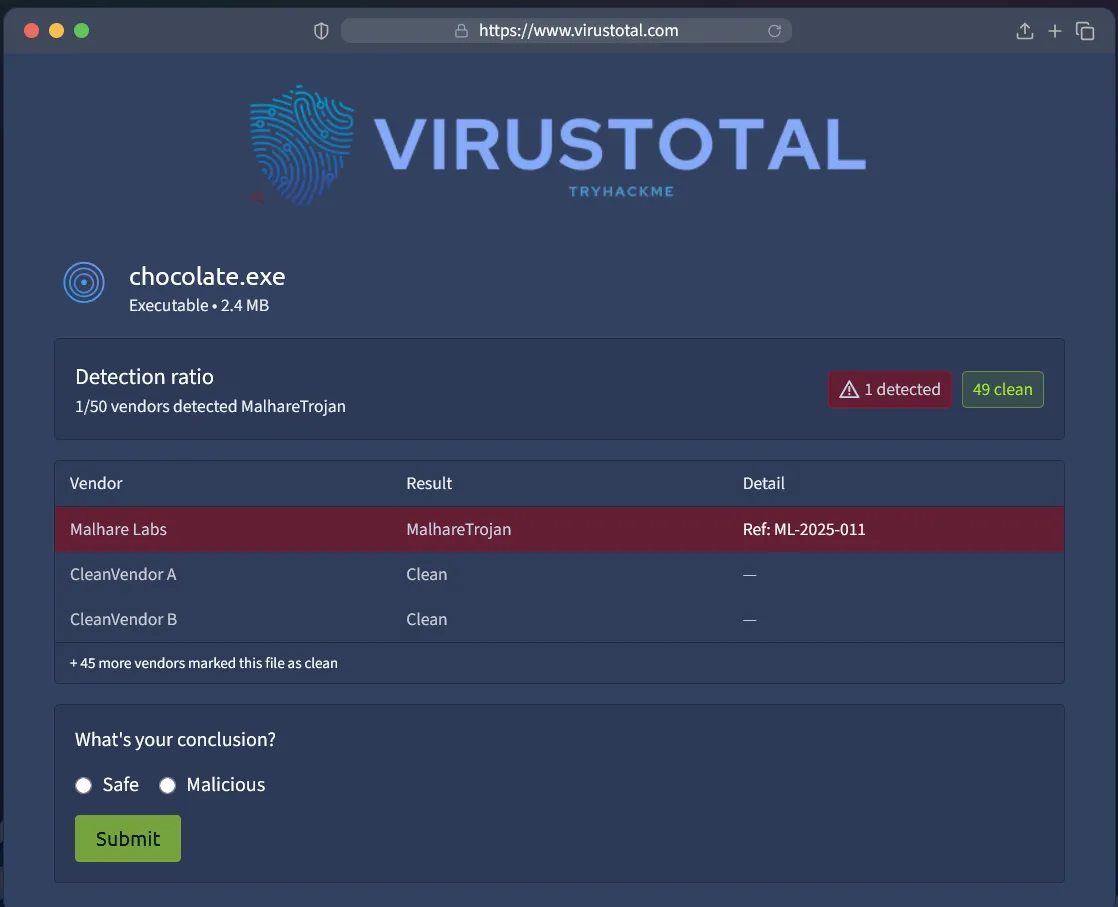Viewport: 1118px width, 907px height.
Task: Open the Share menu icon
Action: (x=1024, y=31)
